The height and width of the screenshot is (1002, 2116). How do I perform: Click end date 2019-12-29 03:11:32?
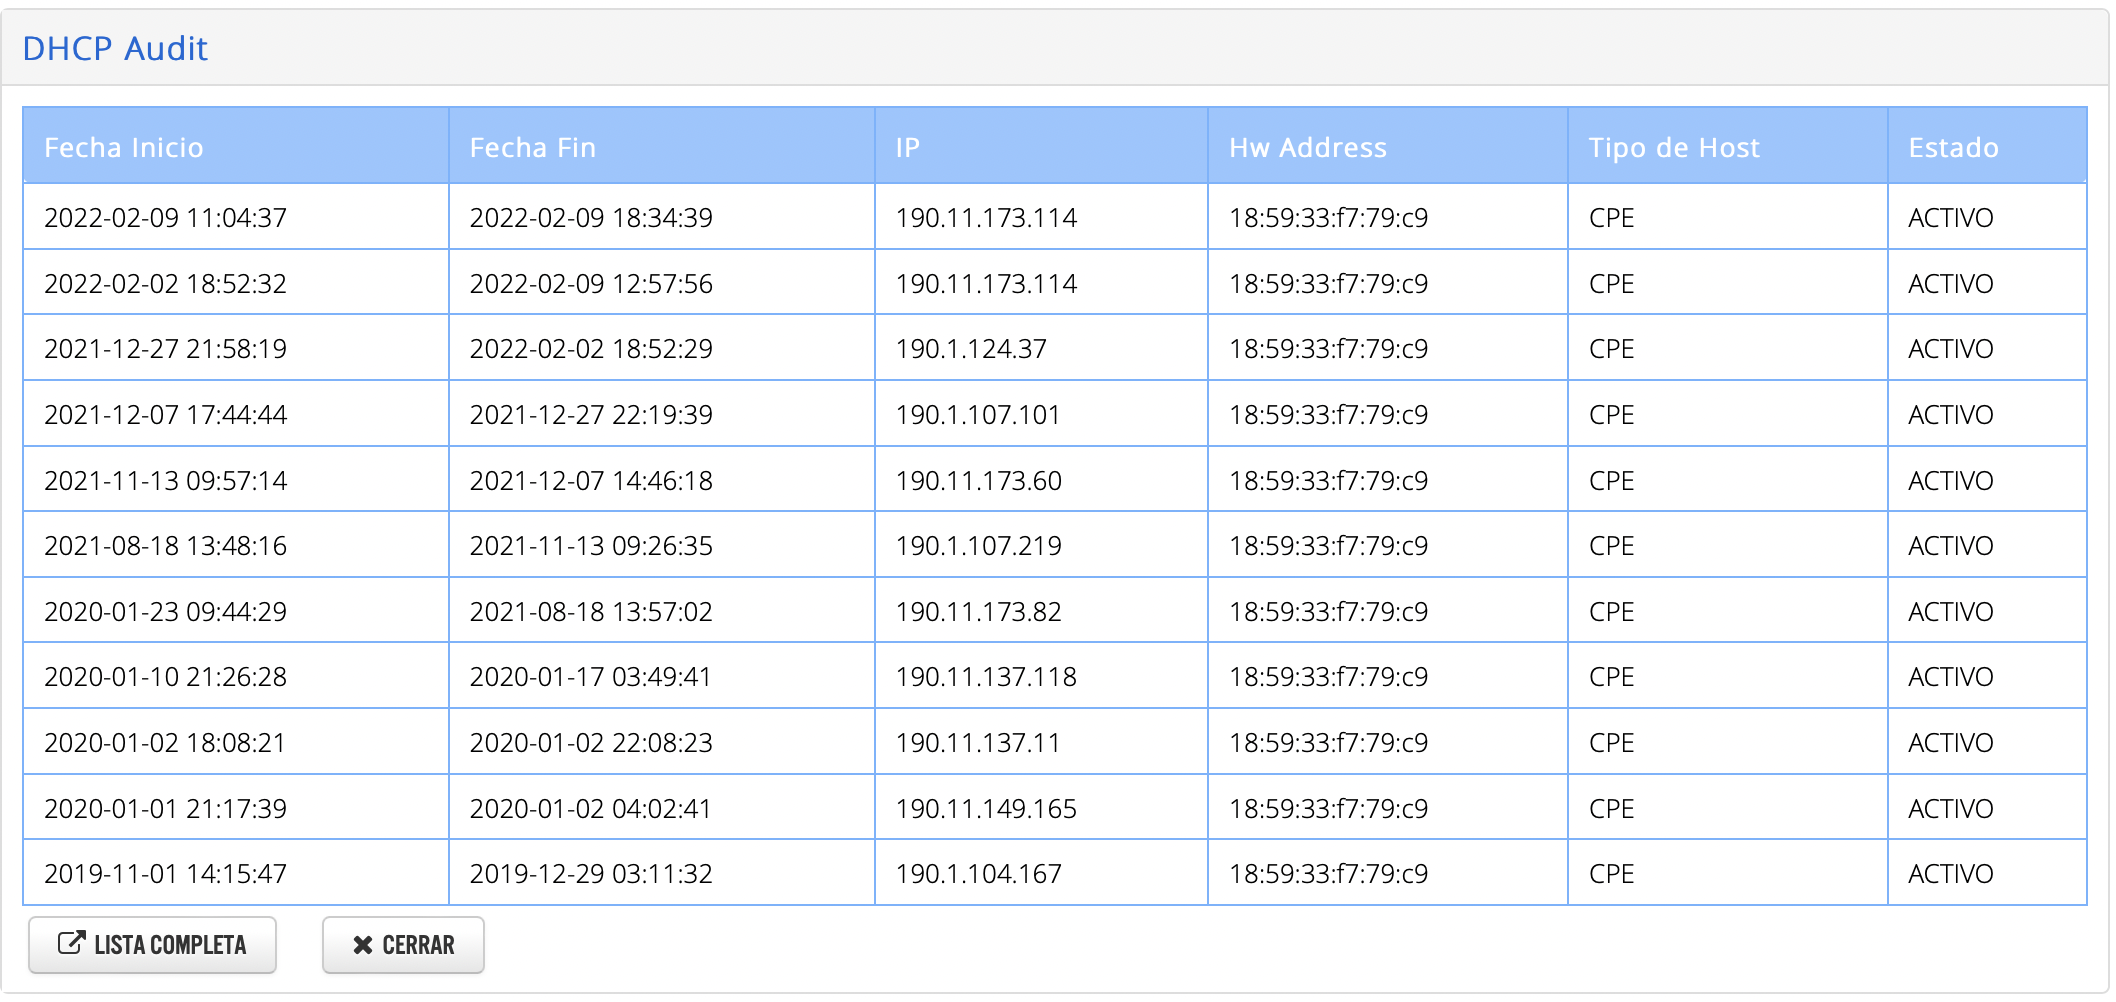pyautogui.click(x=591, y=874)
